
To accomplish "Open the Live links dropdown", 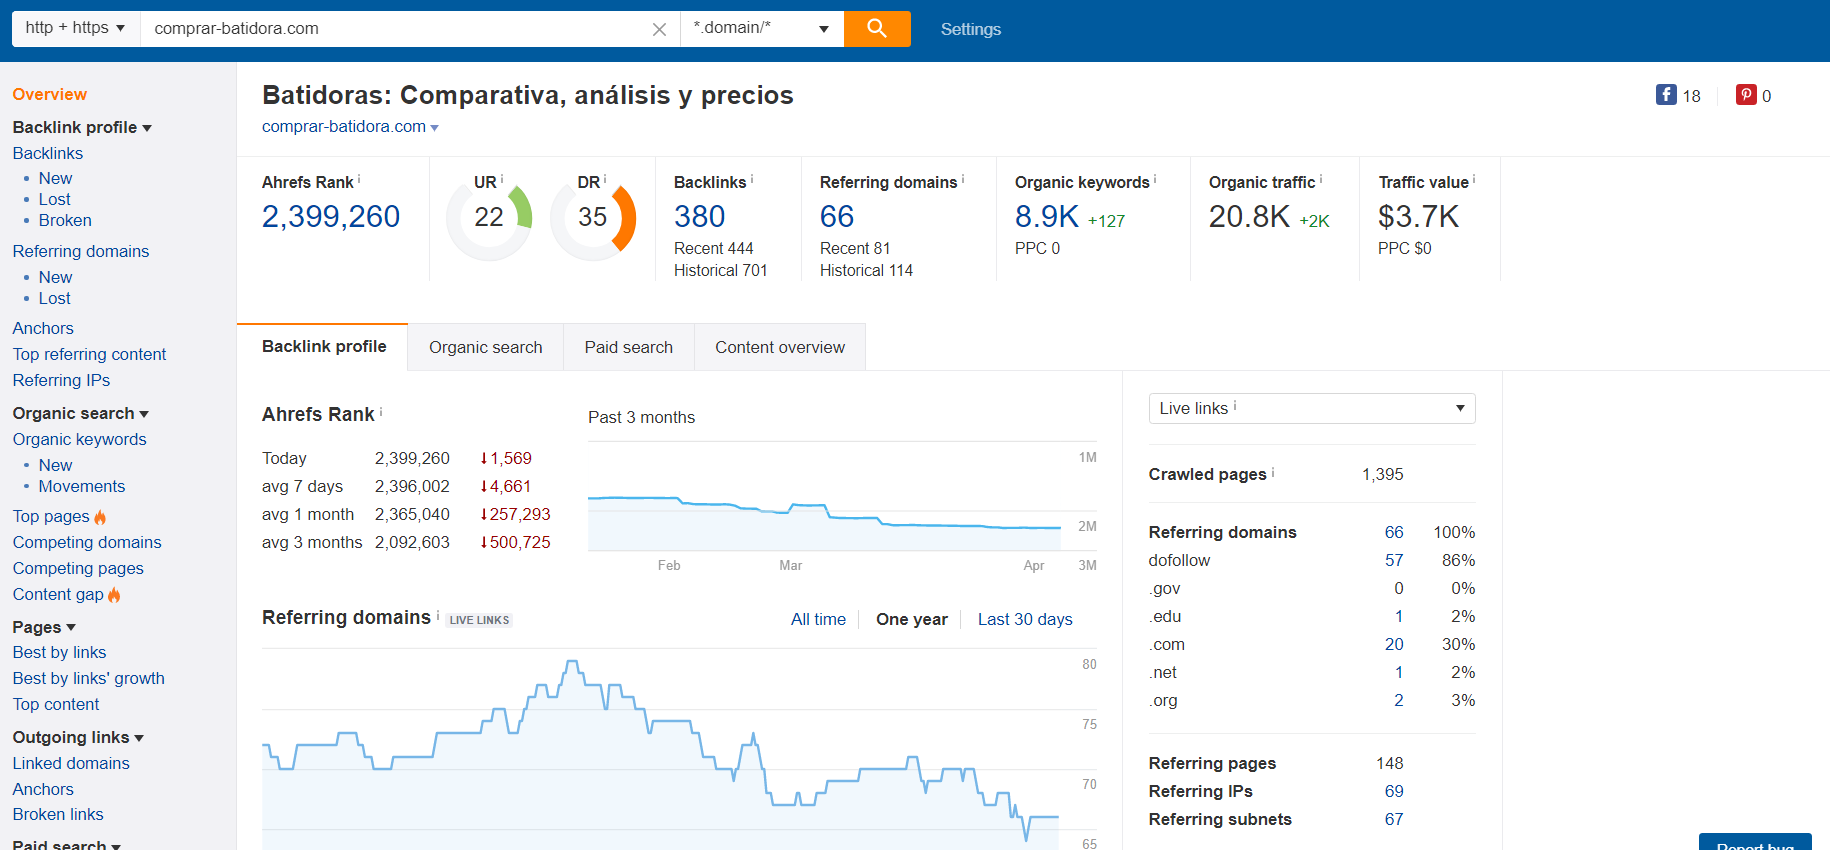I will point(1312,408).
